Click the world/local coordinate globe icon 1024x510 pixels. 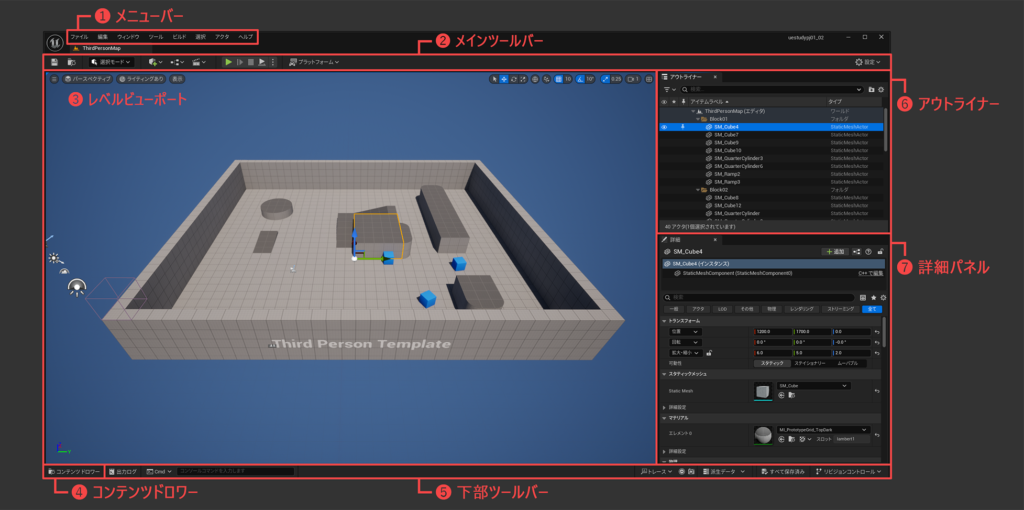[535, 79]
